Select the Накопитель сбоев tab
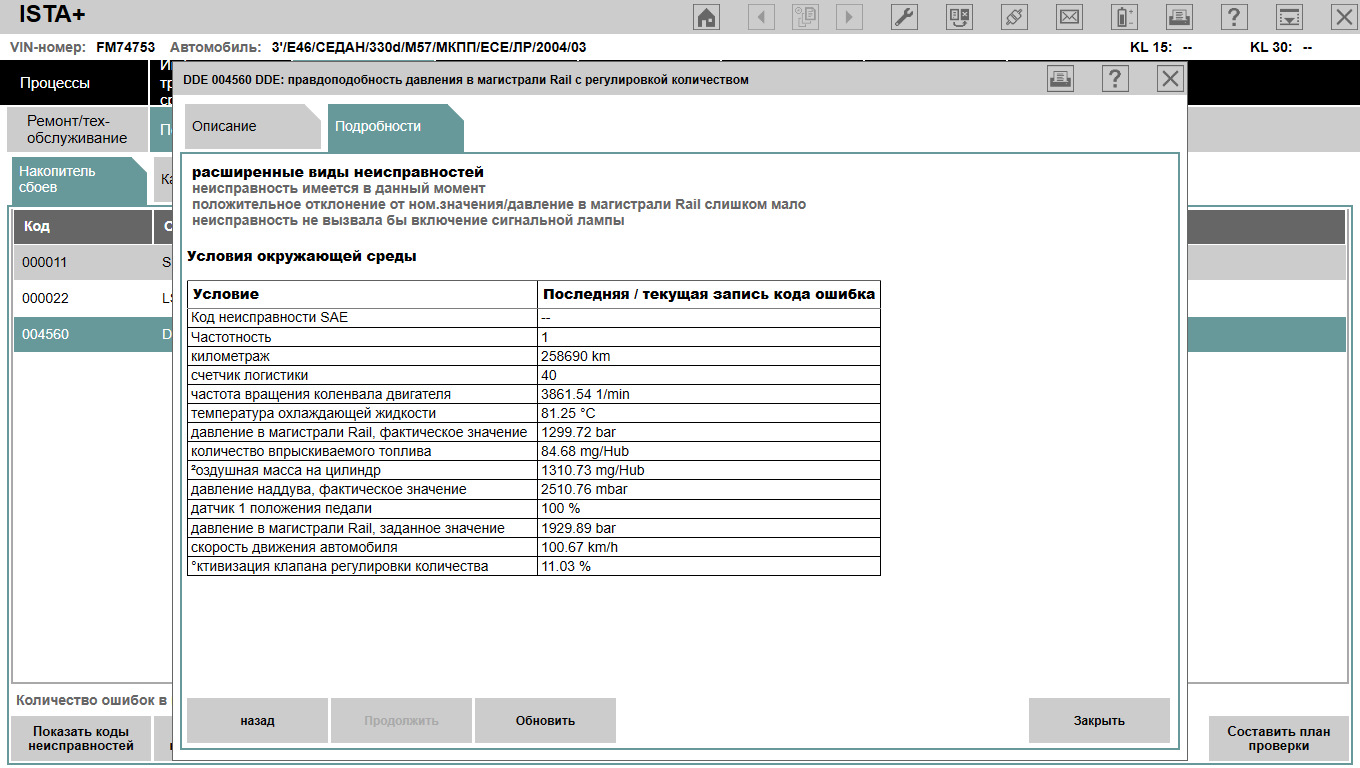1360x768 pixels. (x=80, y=179)
